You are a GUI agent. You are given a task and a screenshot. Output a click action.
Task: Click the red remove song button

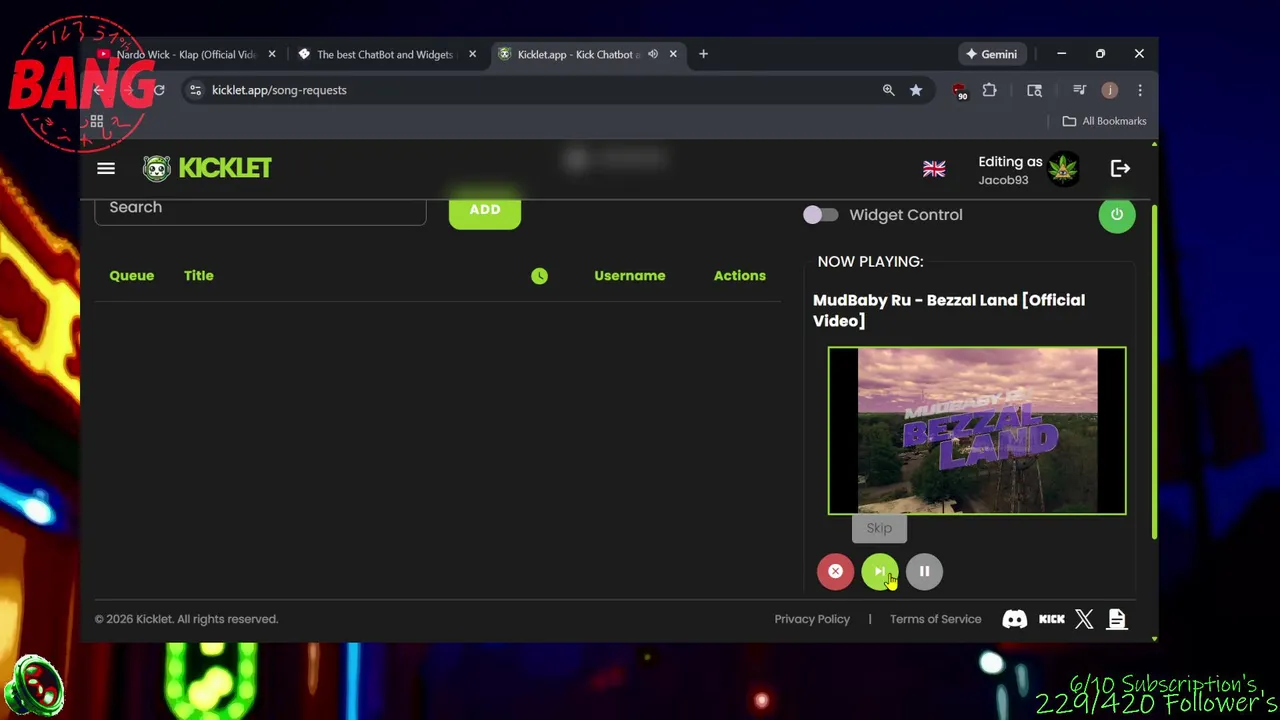point(835,571)
